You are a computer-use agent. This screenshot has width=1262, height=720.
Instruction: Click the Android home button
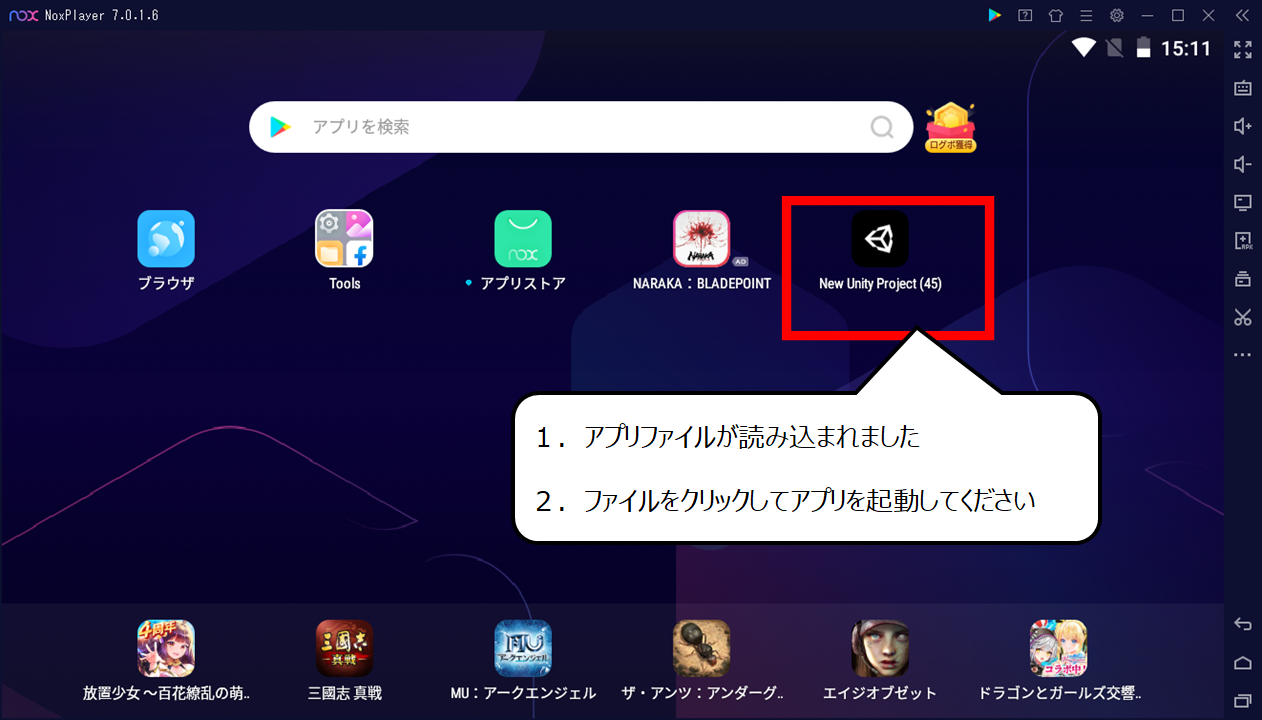click(x=1243, y=662)
